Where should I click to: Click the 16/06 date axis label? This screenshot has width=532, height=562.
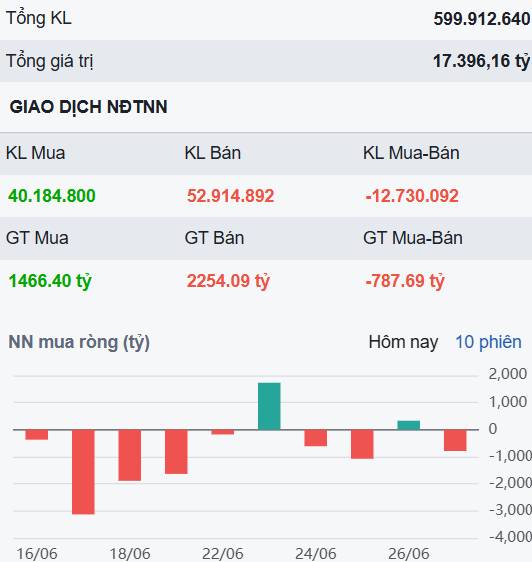[37, 554]
